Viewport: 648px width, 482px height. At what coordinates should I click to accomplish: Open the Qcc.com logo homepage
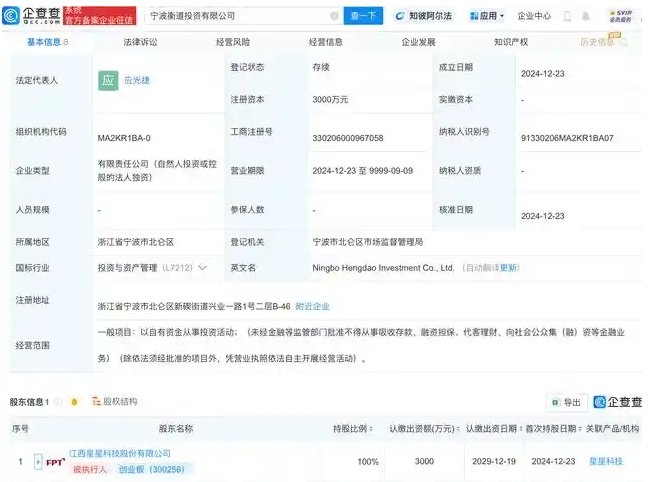pyautogui.click(x=32, y=15)
